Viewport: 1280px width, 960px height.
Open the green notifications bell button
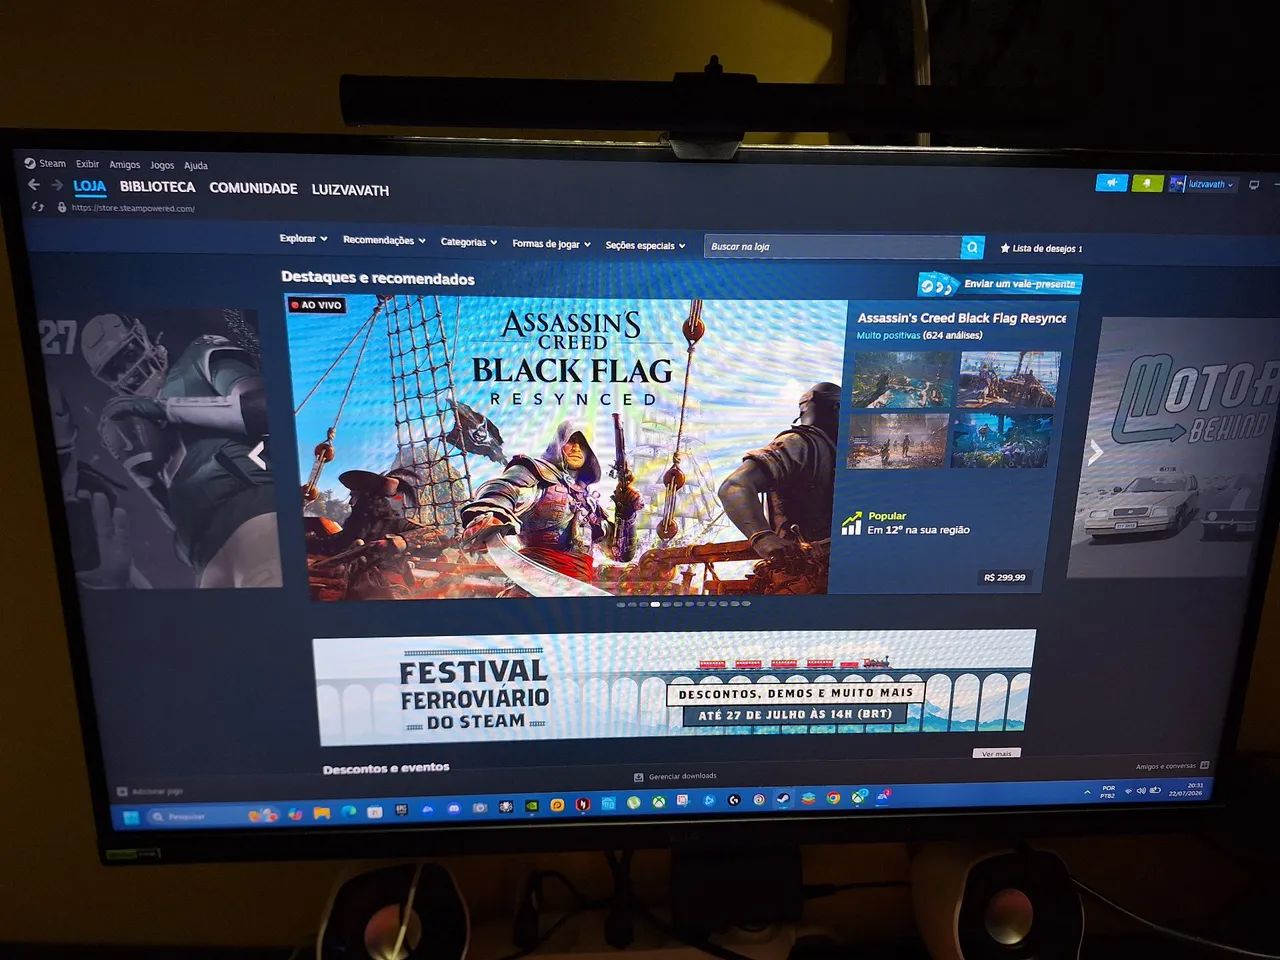tap(1148, 184)
